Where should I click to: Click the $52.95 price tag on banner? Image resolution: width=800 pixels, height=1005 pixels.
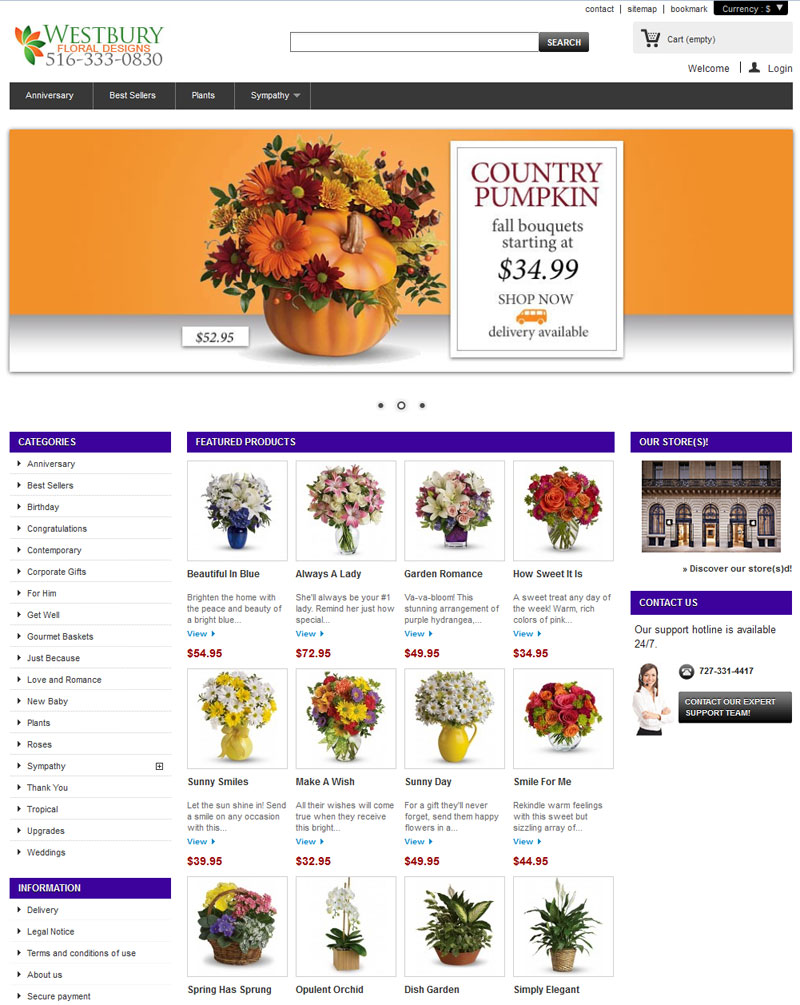(x=215, y=337)
